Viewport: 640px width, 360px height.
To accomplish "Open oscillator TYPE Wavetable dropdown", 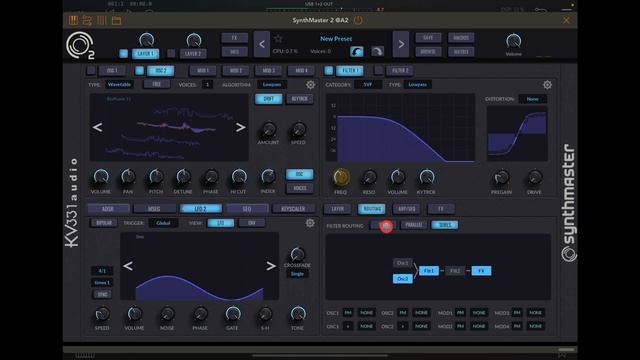I will click(x=120, y=84).
